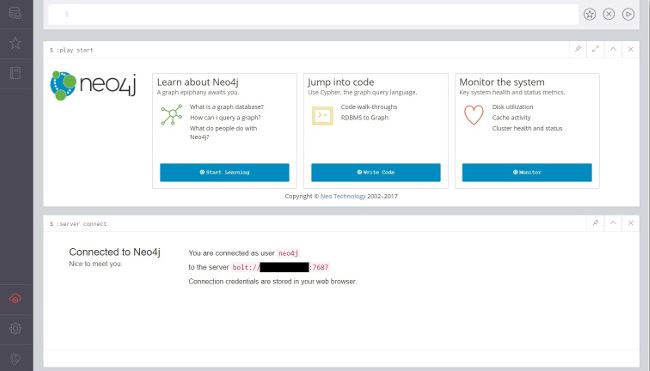
Task: Clear the editor with the X circle icon
Action: click(609, 15)
